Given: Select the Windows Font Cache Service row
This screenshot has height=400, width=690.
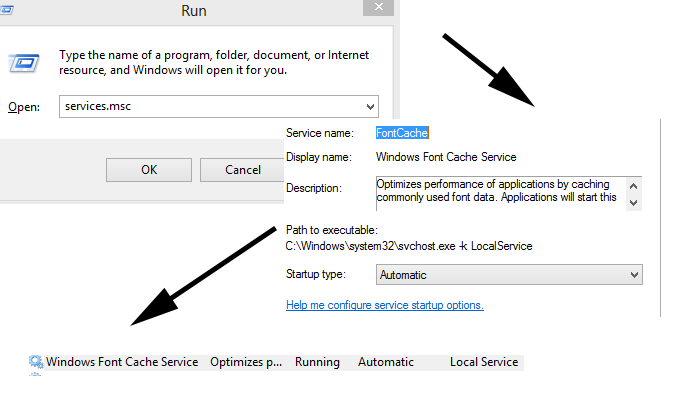Looking at the screenshot, I should pos(276,362).
